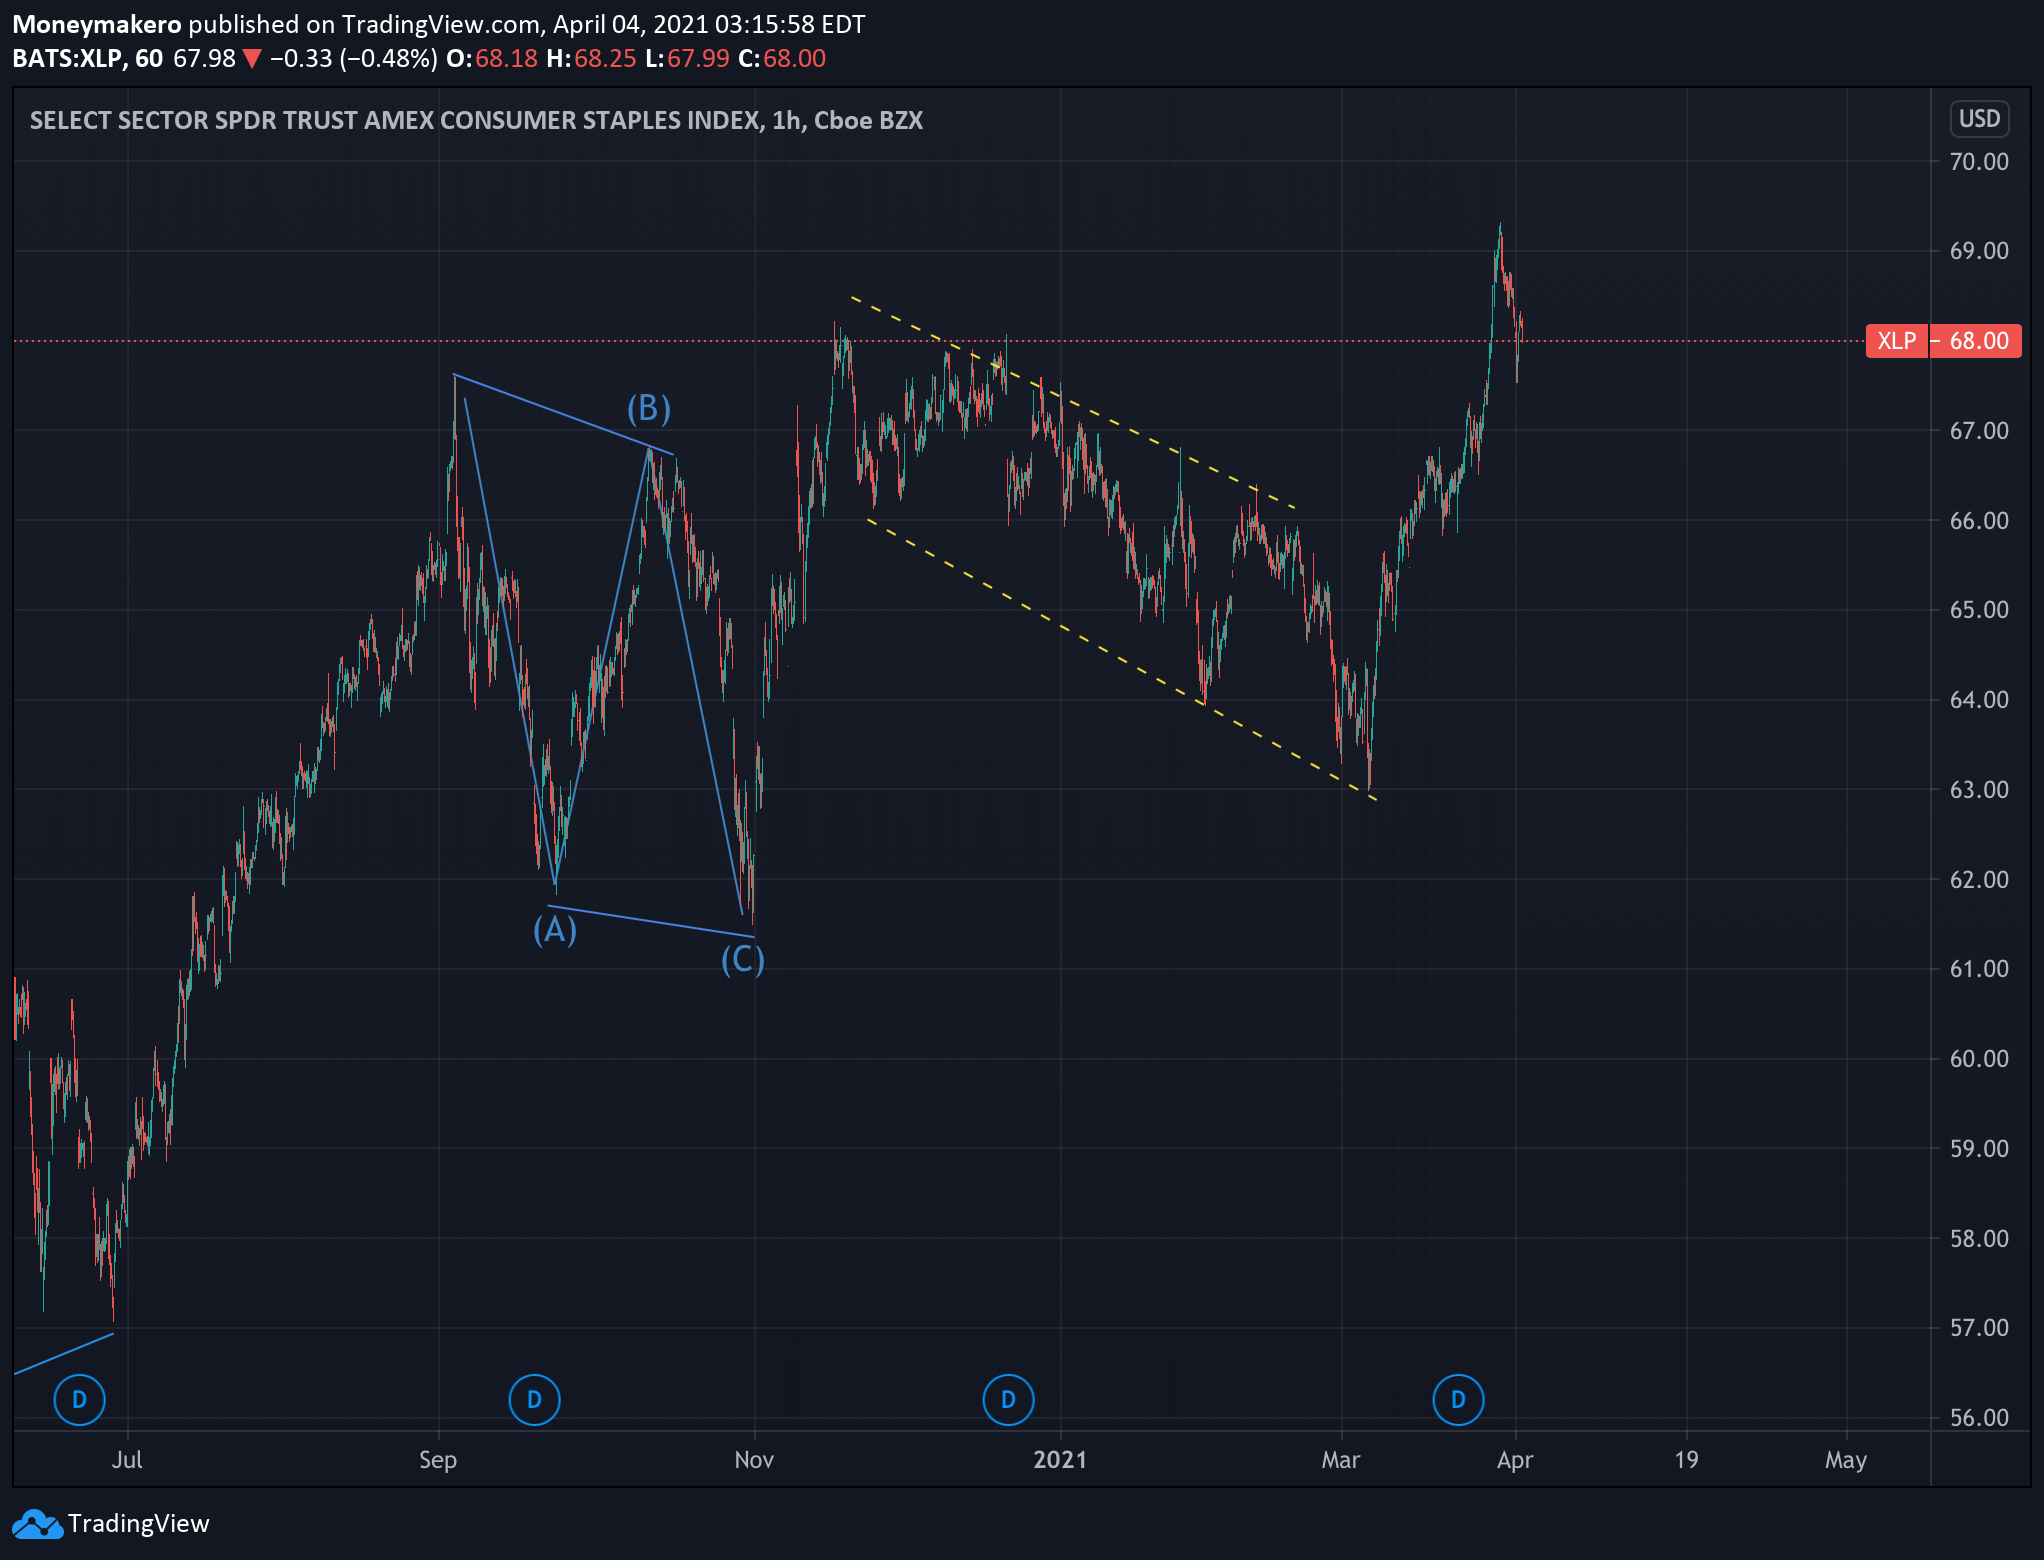
Task: Click the TradingView brand text
Action: [x=139, y=1523]
